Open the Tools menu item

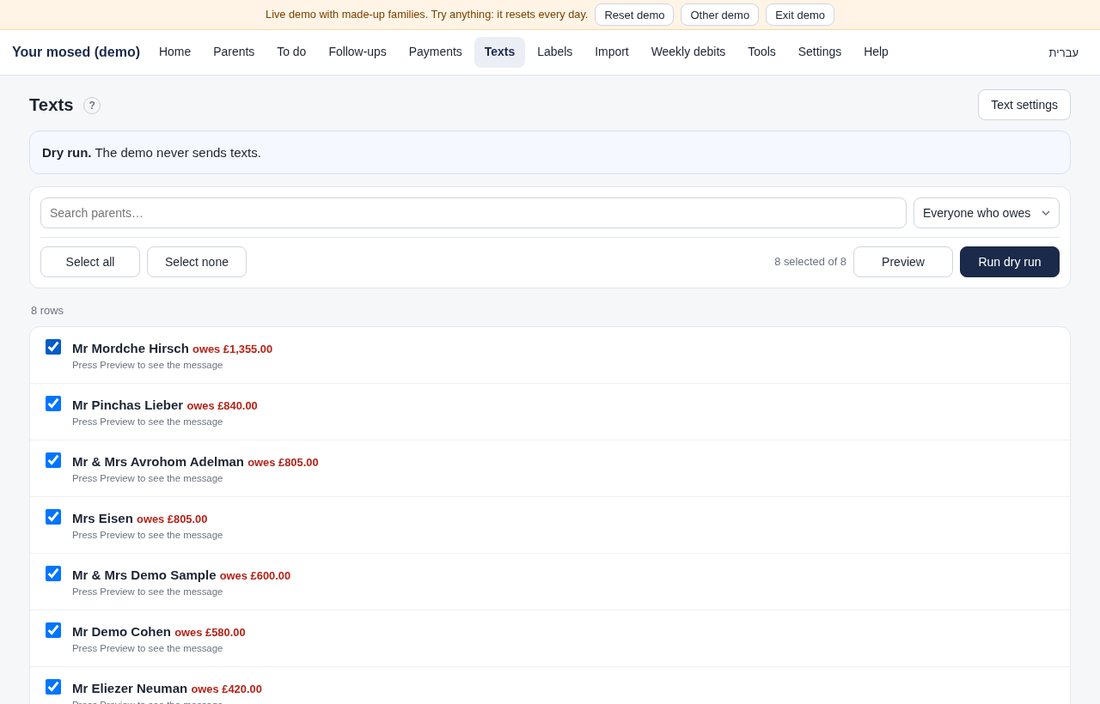pyautogui.click(x=762, y=52)
